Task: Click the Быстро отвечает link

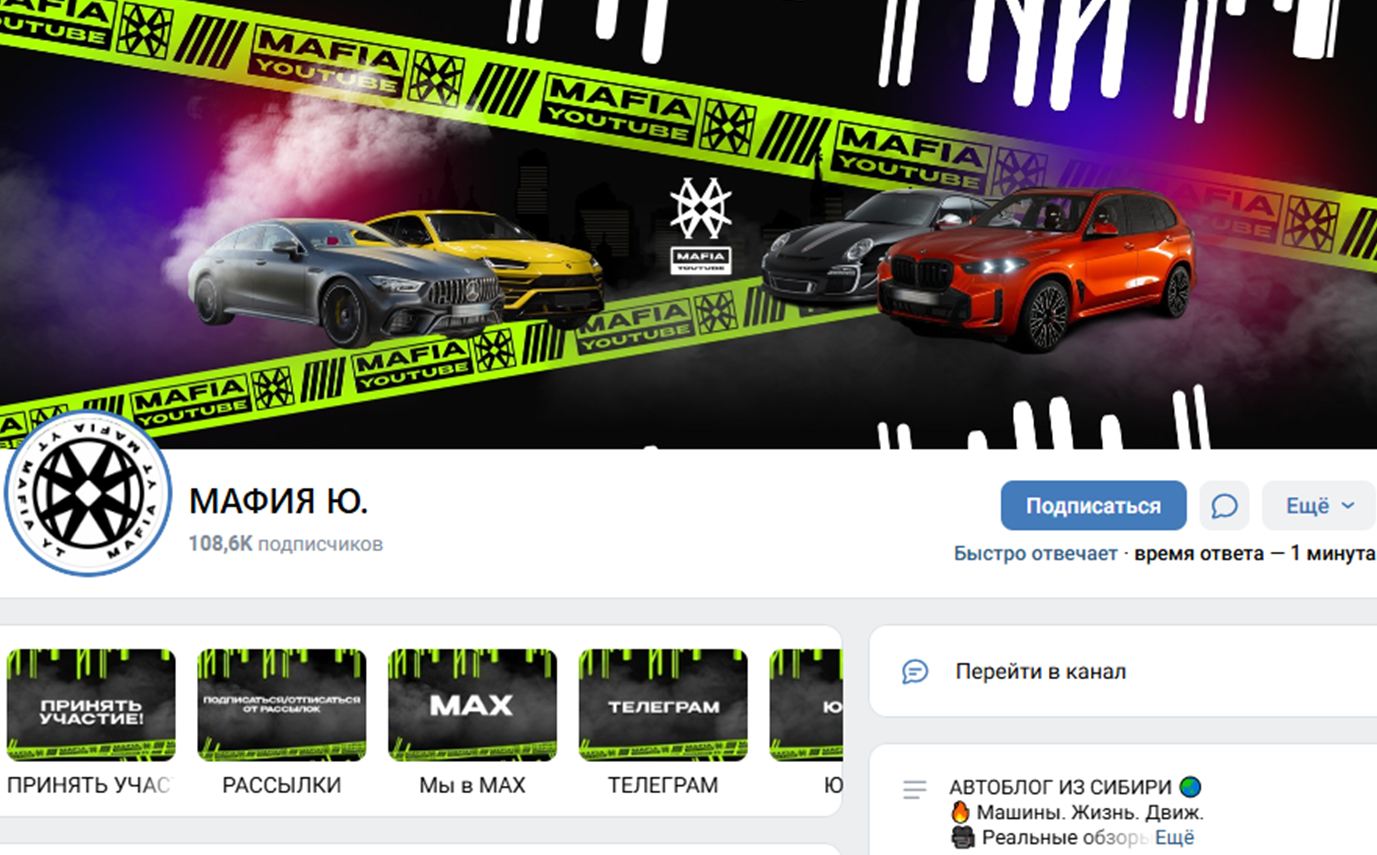Action: (x=1035, y=554)
